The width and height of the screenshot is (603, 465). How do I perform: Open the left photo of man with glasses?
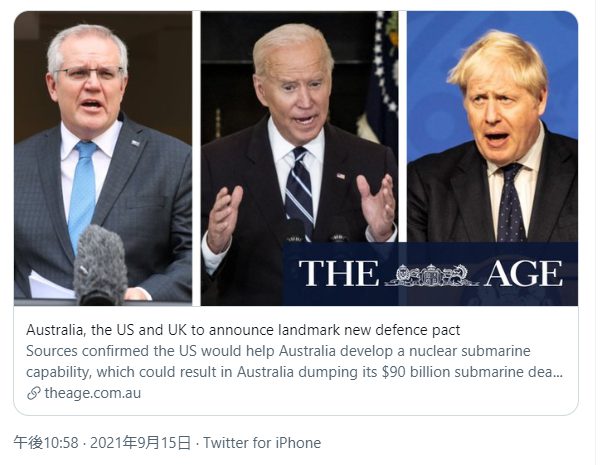[103, 158]
